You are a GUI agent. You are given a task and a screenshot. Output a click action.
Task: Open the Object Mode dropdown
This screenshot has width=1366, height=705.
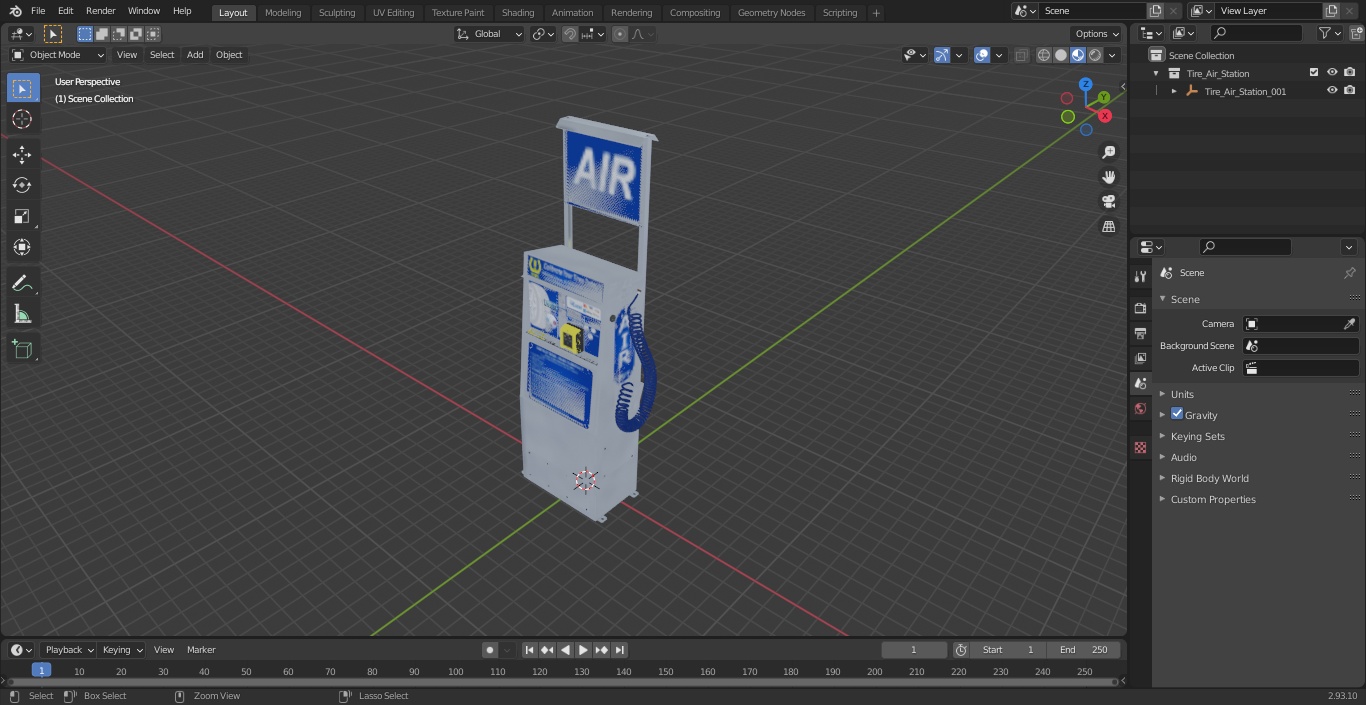(58, 55)
